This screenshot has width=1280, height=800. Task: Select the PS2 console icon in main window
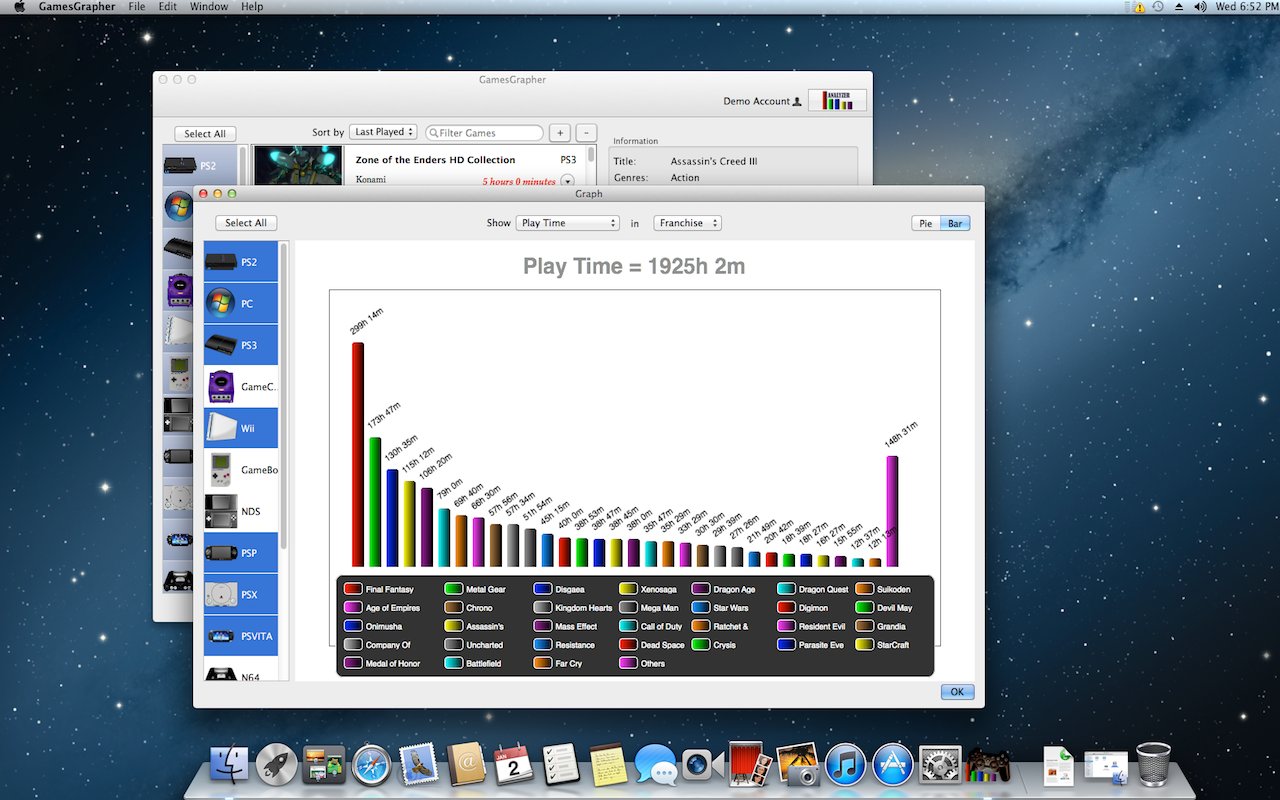point(180,166)
